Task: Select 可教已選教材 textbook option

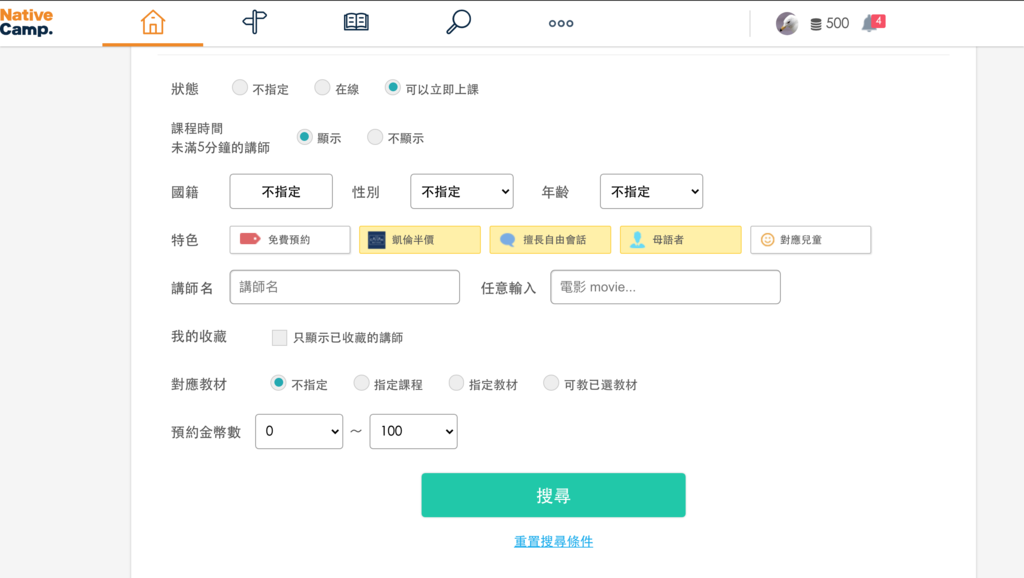Action: pyautogui.click(x=551, y=383)
